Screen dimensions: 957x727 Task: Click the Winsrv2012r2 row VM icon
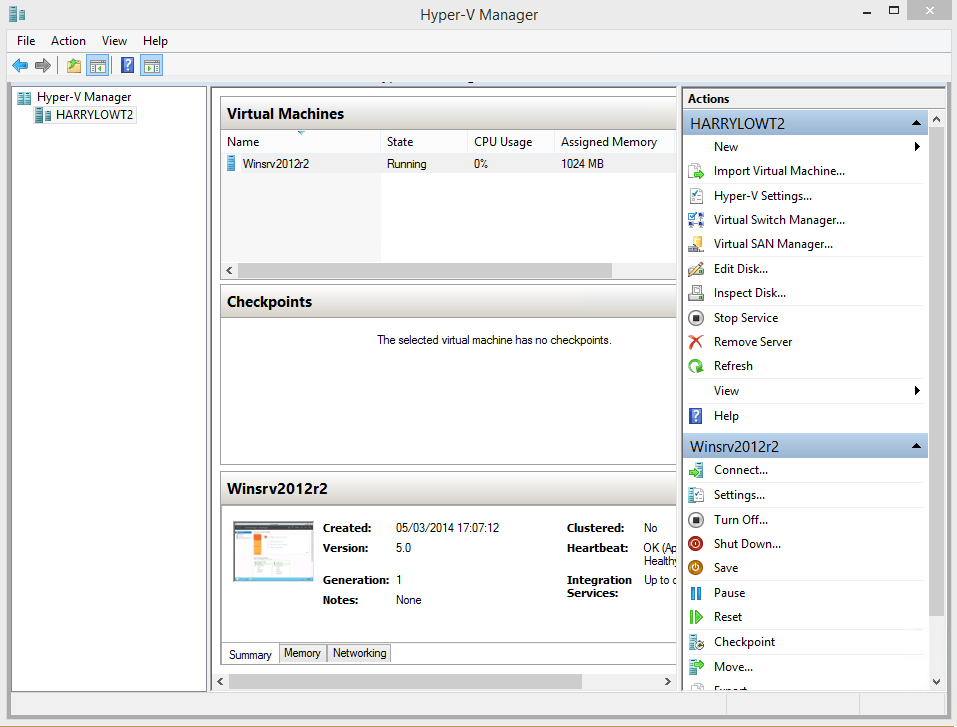click(231, 163)
